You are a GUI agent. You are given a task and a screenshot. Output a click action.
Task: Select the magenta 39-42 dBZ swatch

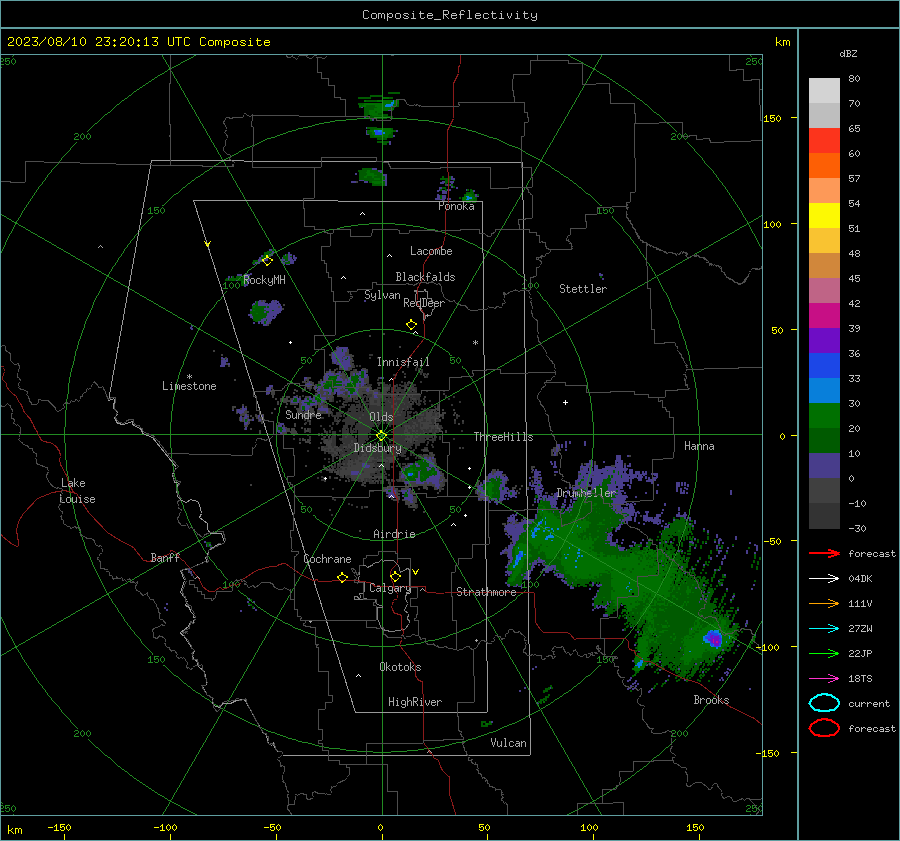click(824, 316)
